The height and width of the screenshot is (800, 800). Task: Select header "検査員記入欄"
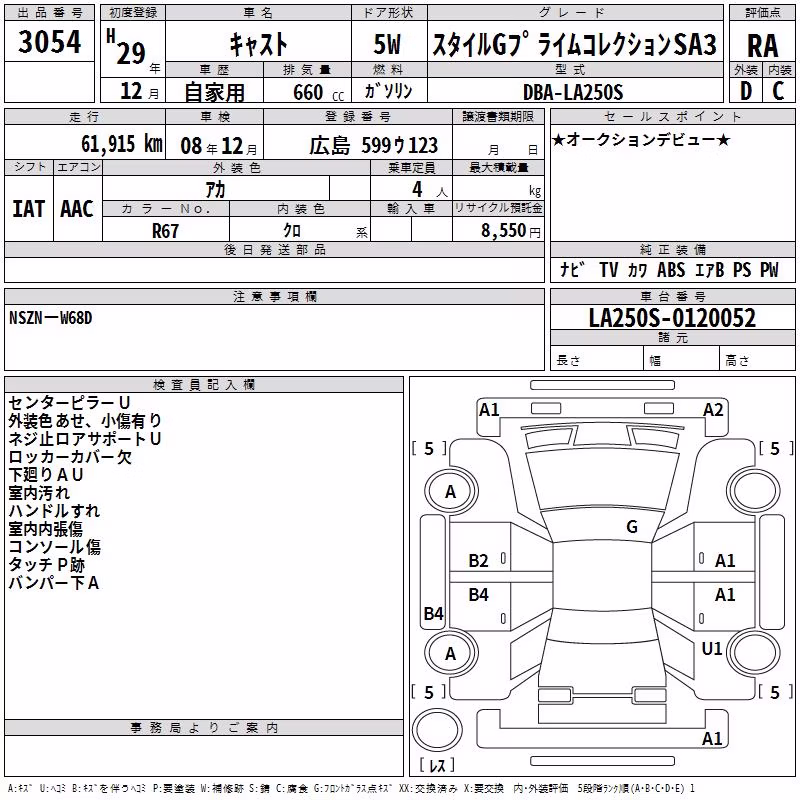204,385
